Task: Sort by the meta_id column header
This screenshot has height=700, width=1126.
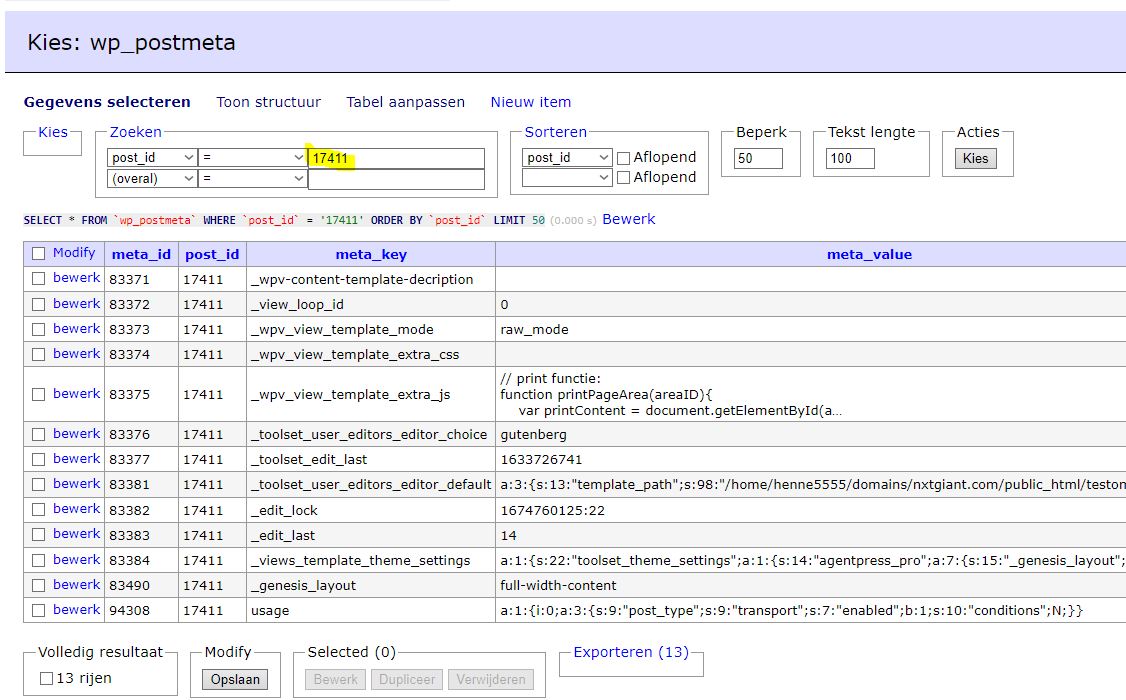Action: (141, 254)
